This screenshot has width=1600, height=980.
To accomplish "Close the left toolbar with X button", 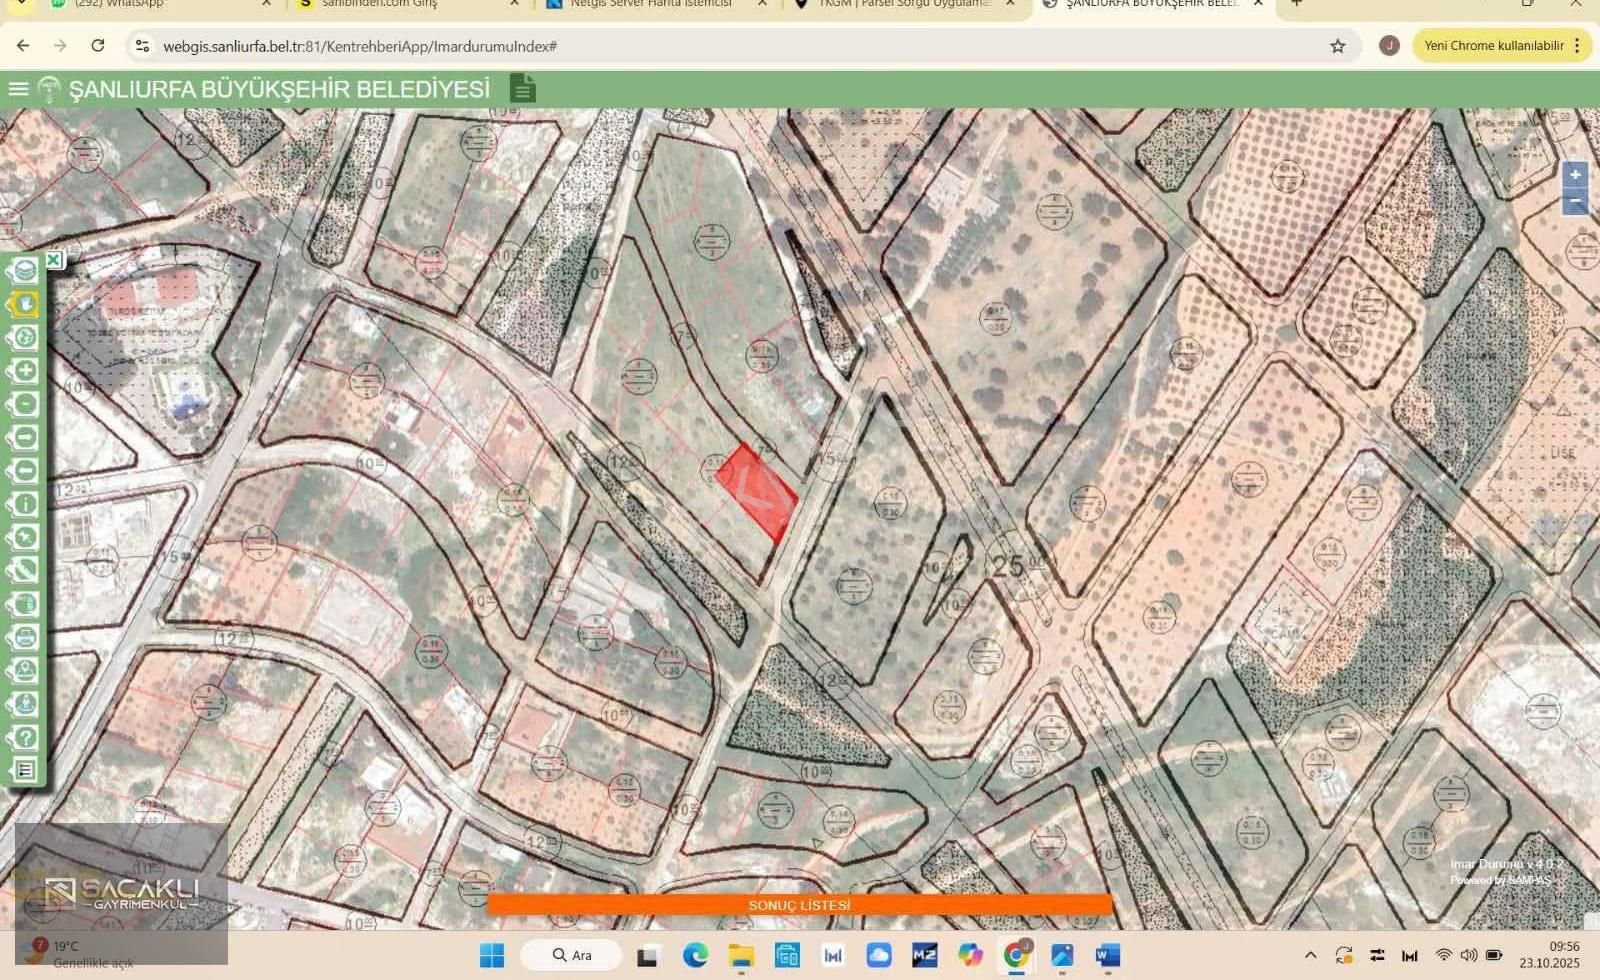I will tap(53, 260).
